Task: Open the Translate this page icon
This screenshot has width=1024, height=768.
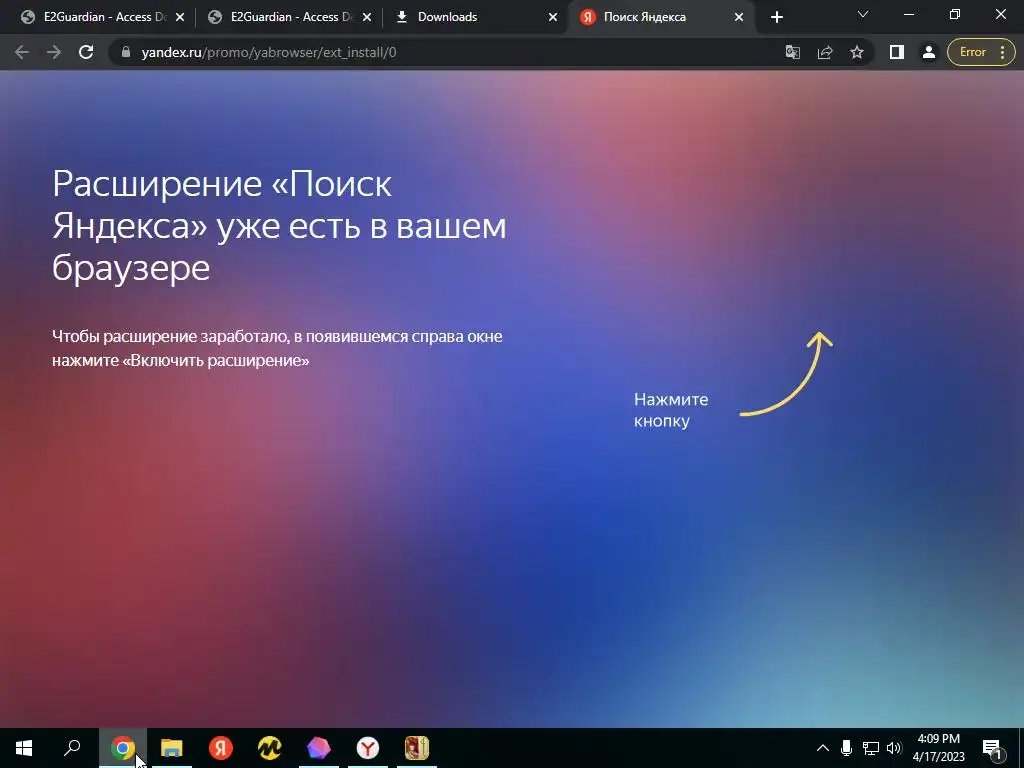Action: [x=793, y=52]
